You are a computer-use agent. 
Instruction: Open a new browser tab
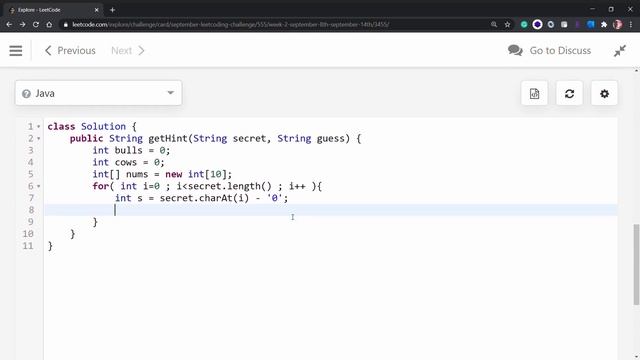pos(112,10)
